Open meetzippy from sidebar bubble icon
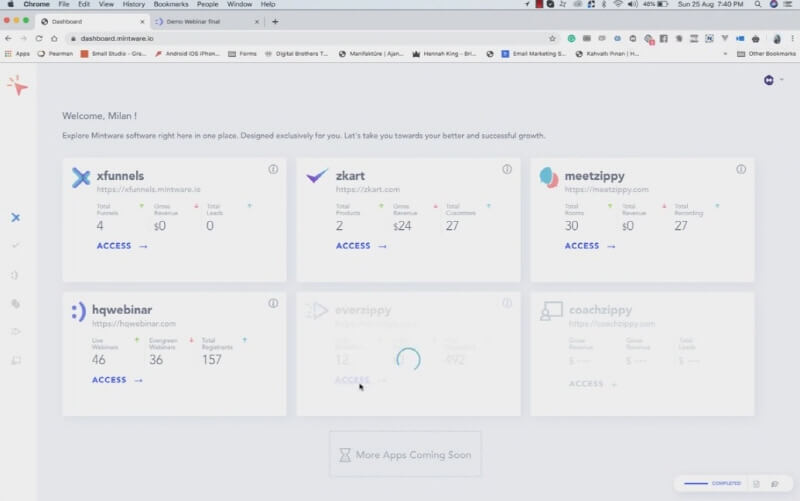800x501 pixels. coord(16,304)
